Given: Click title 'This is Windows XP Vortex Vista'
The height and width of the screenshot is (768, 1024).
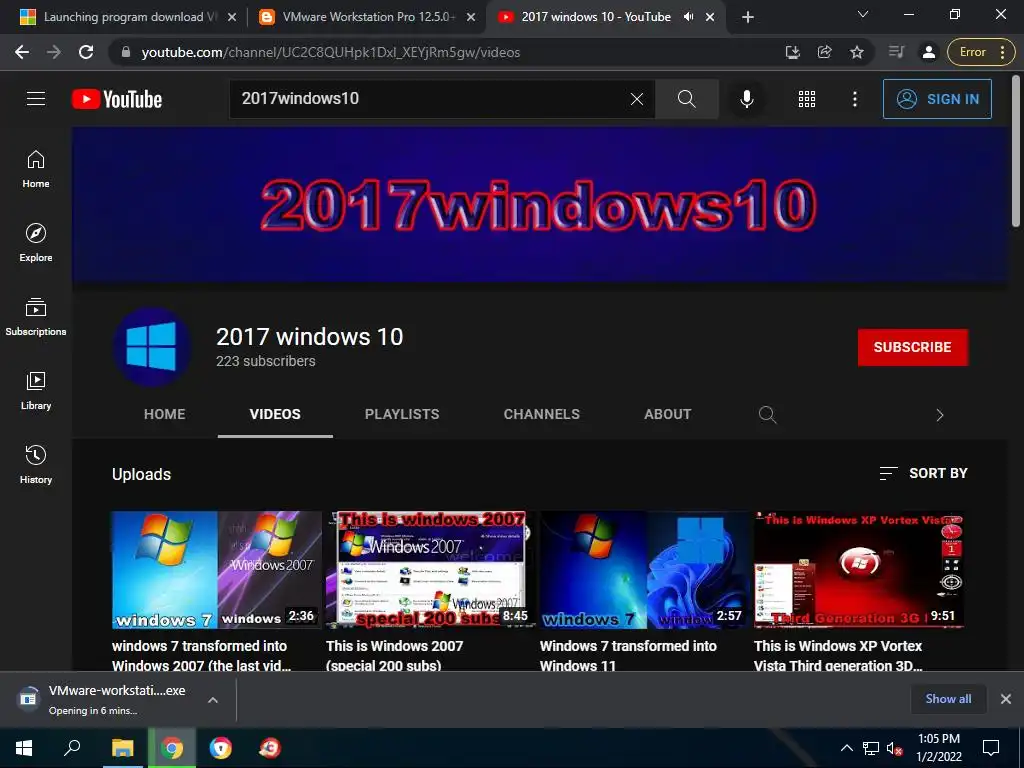Looking at the screenshot, I should click(x=839, y=655).
